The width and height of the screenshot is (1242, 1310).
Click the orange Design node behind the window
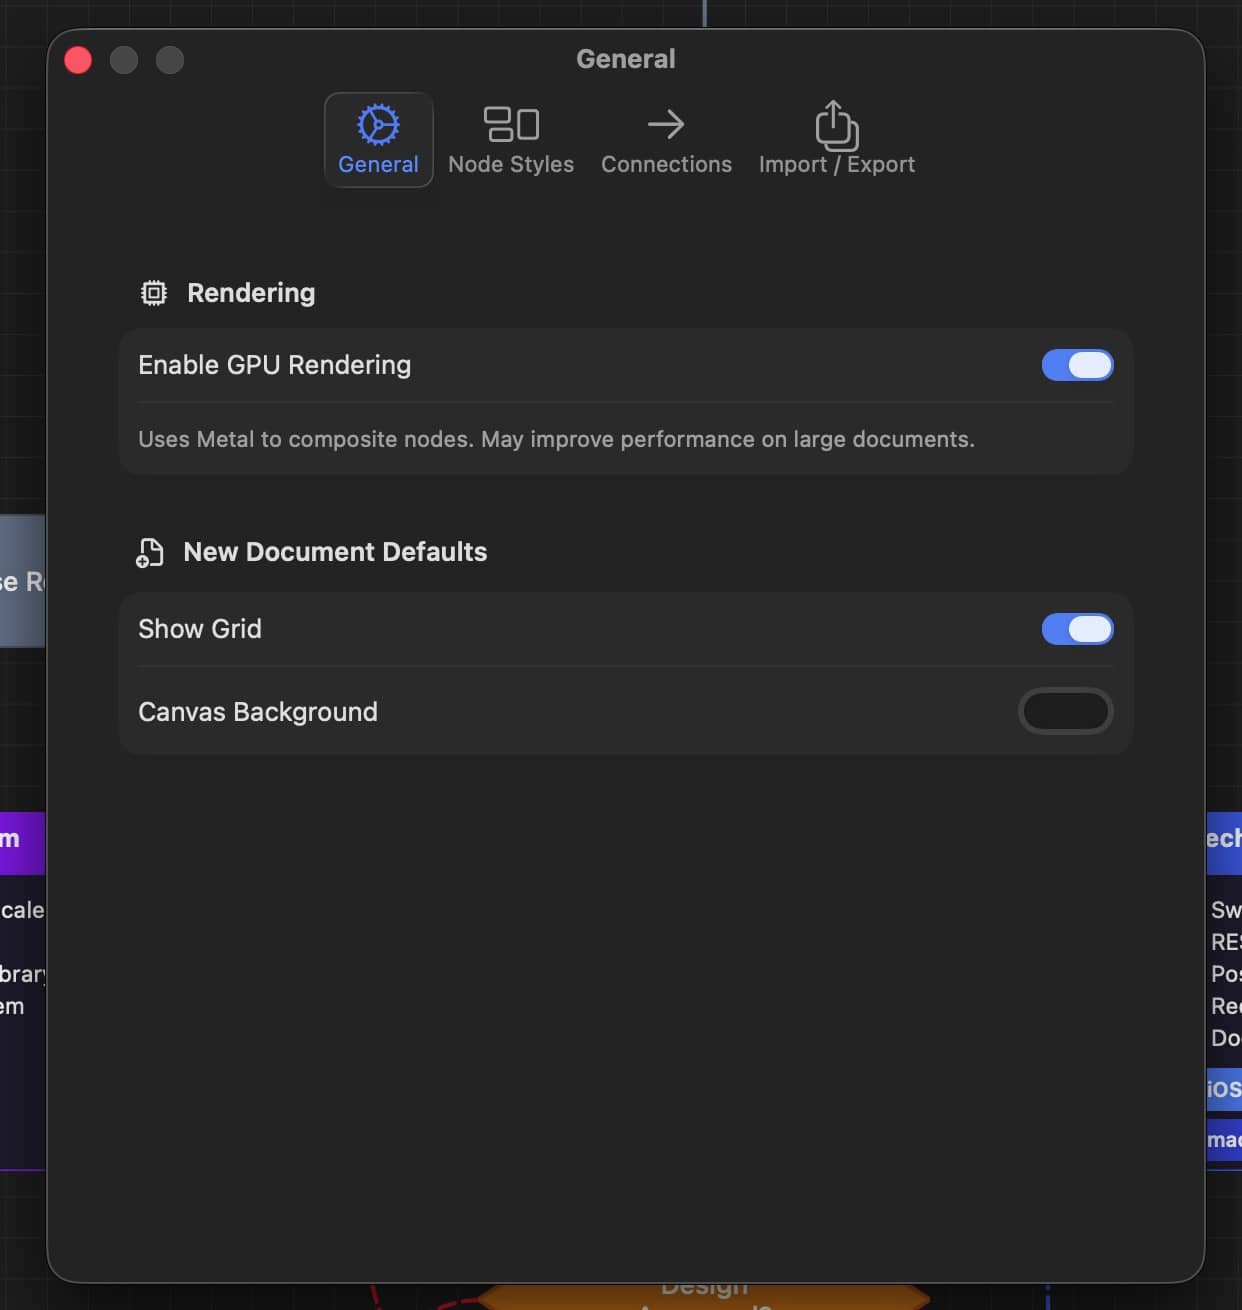click(x=704, y=1296)
